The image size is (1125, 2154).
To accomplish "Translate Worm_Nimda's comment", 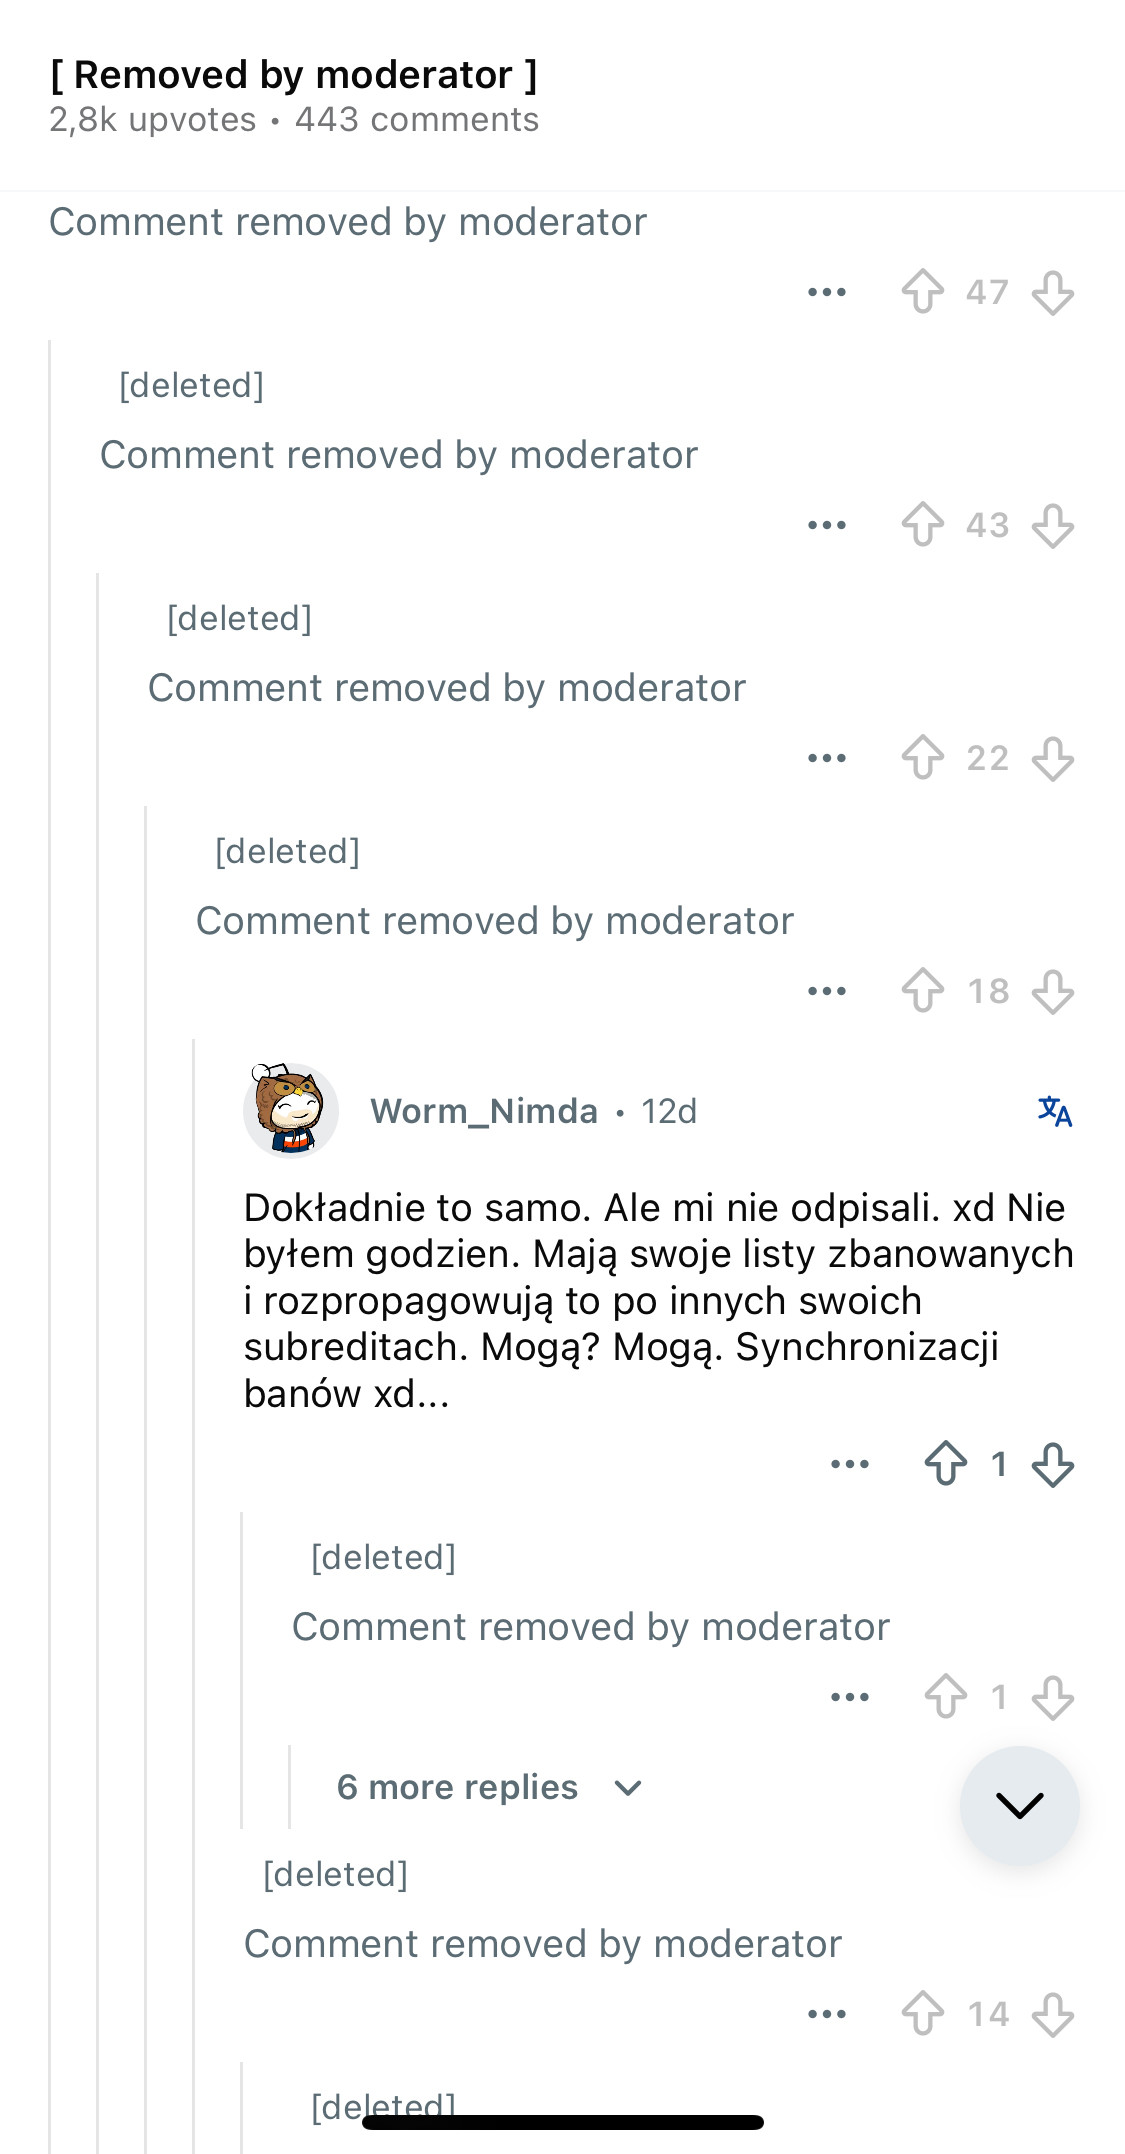I will [x=1055, y=1111].
